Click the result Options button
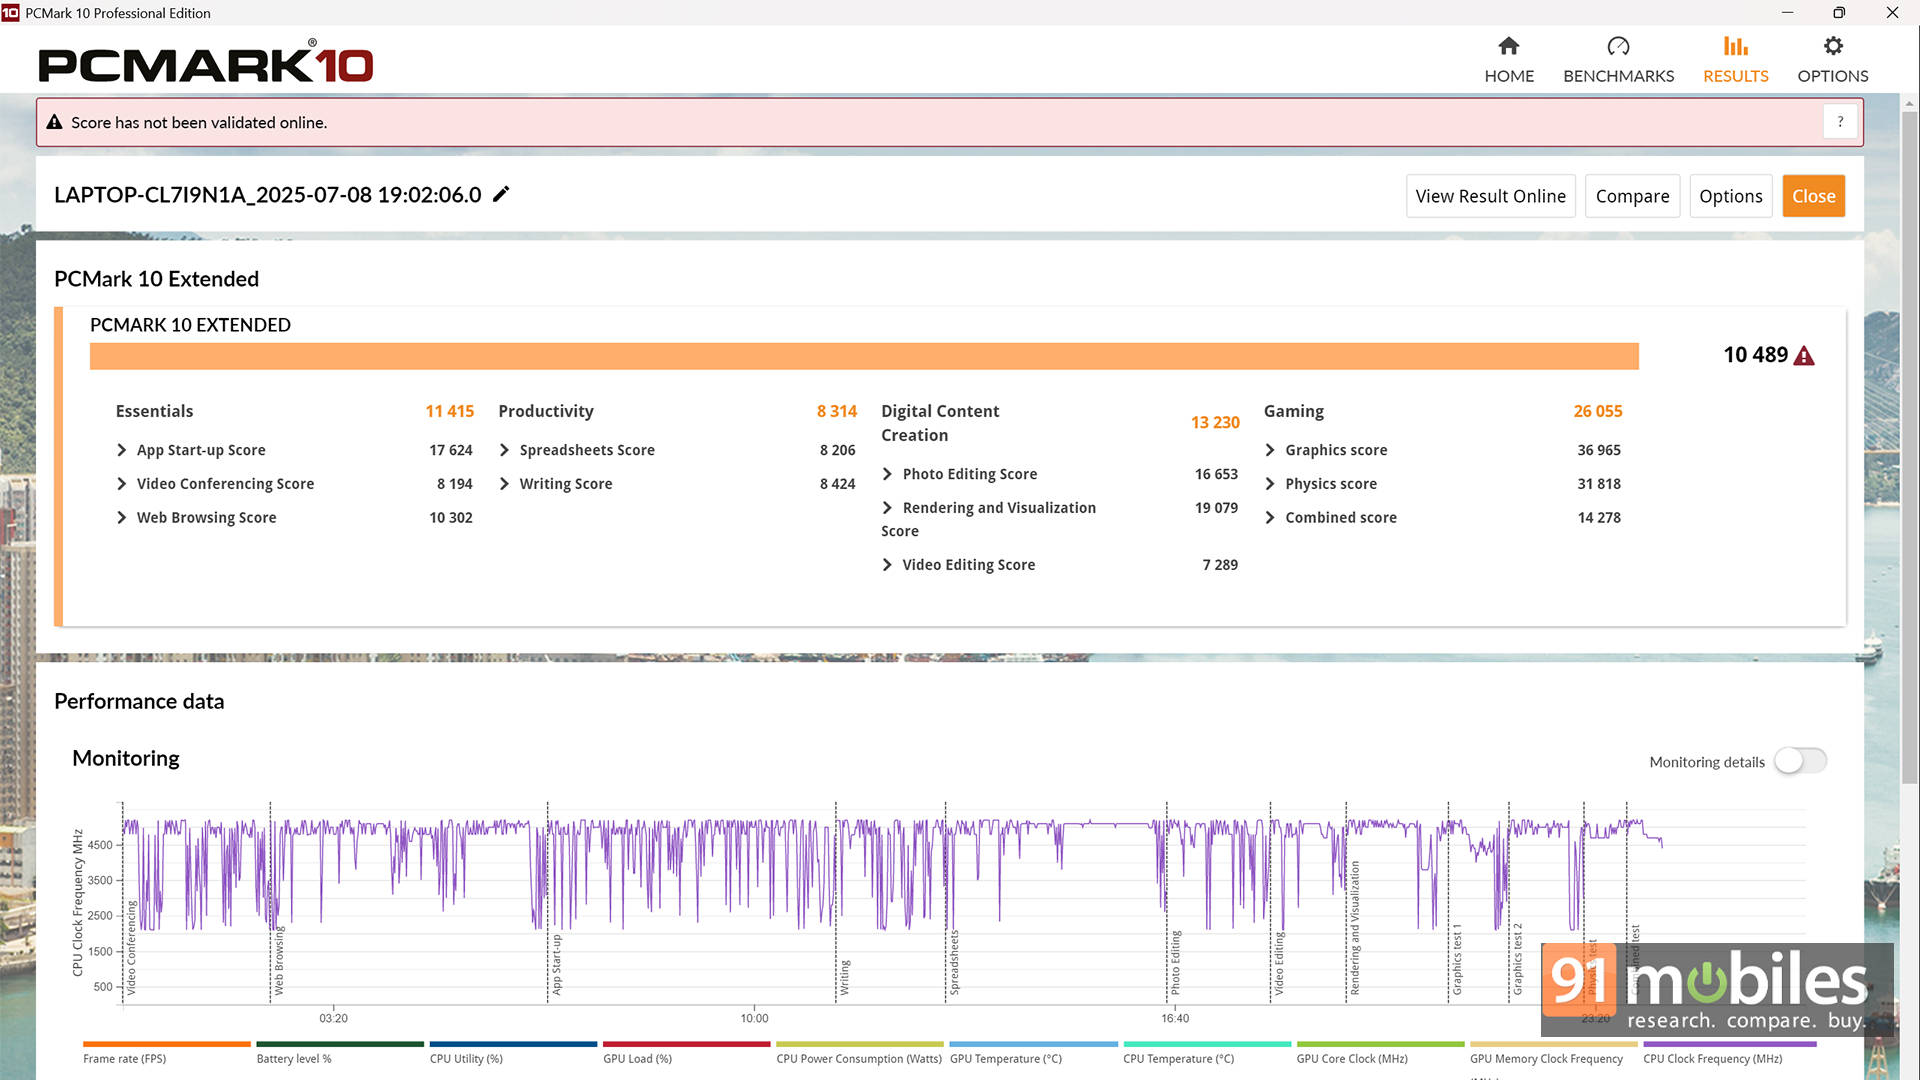Screen dimensions: 1920x1080 coord(1730,196)
